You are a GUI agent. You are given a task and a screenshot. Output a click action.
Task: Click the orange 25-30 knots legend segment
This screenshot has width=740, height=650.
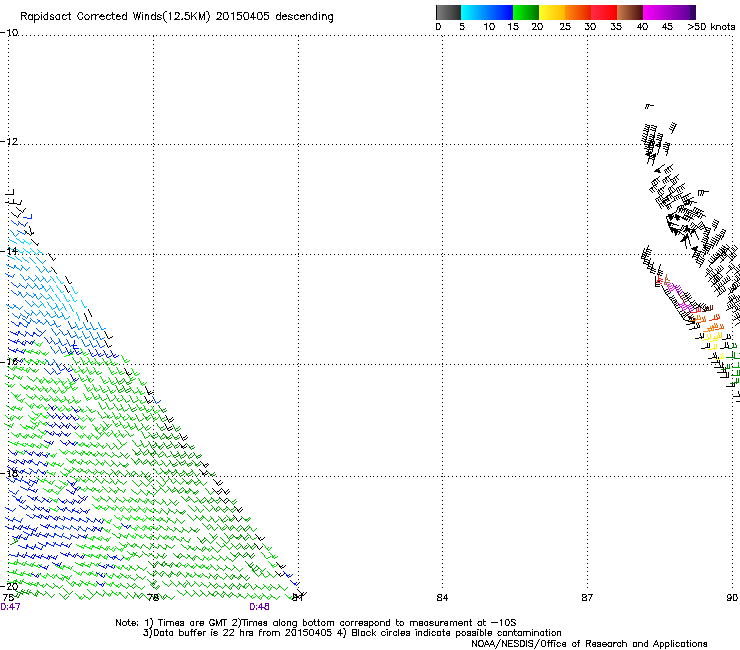point(578,12)
